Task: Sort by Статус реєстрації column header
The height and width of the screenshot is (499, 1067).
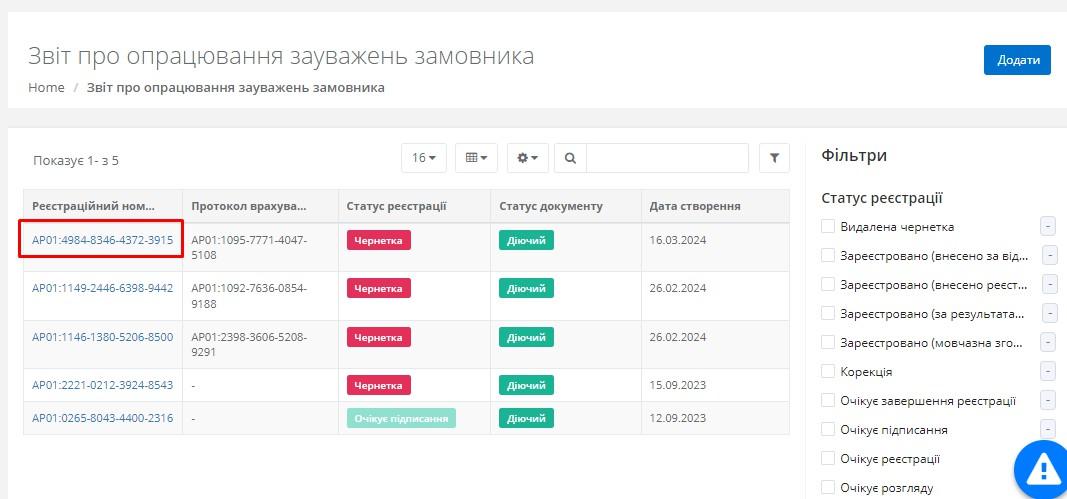Action: tap(396, 206)
